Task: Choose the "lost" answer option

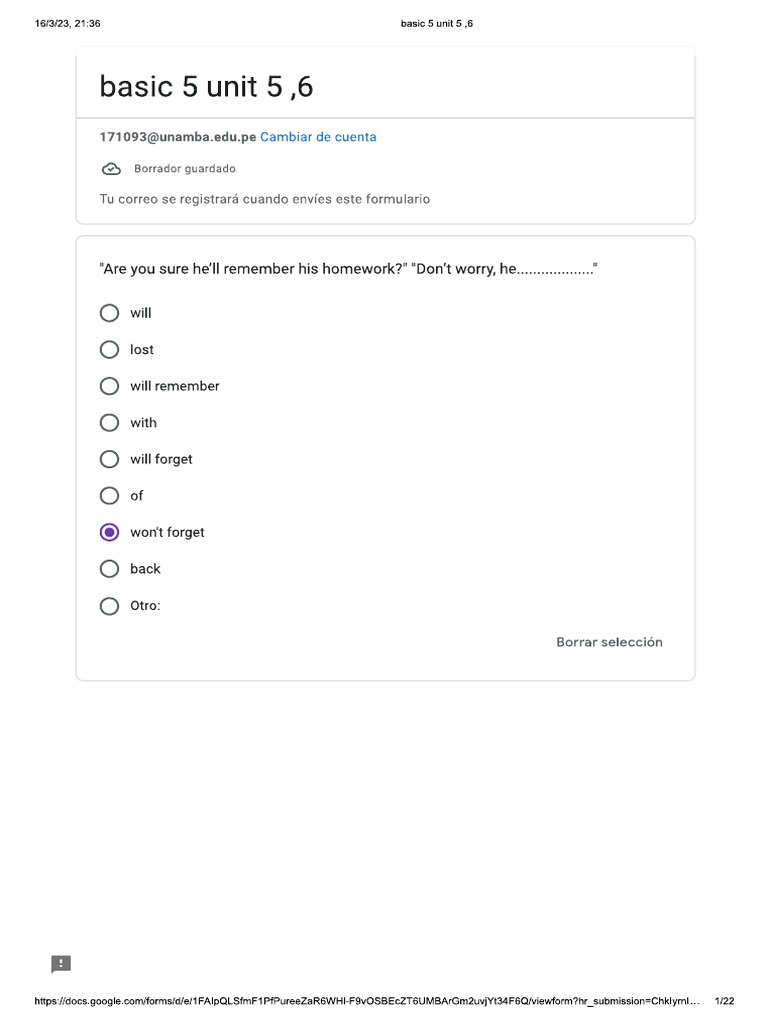Action: click(x=110, y=350)
